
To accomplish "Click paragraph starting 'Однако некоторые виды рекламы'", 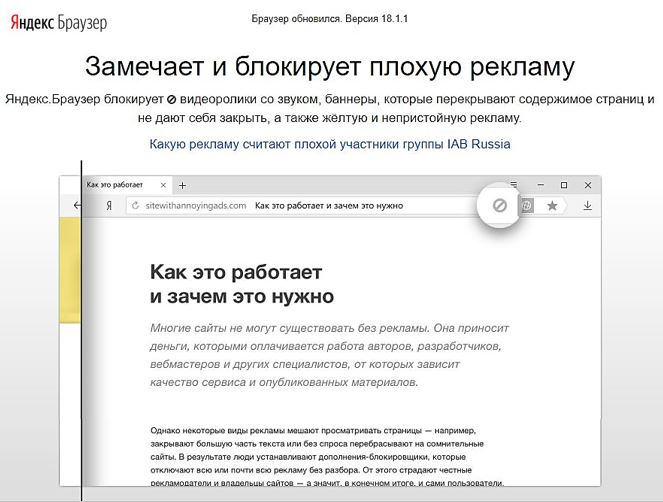I will click(x=327, y=457).
